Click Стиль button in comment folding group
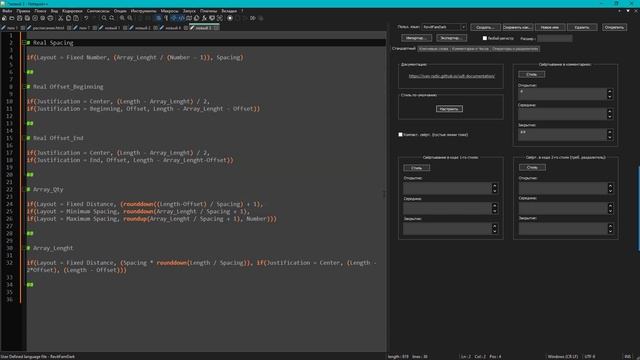This screenshot has width=640, height=360. [531, 74]
